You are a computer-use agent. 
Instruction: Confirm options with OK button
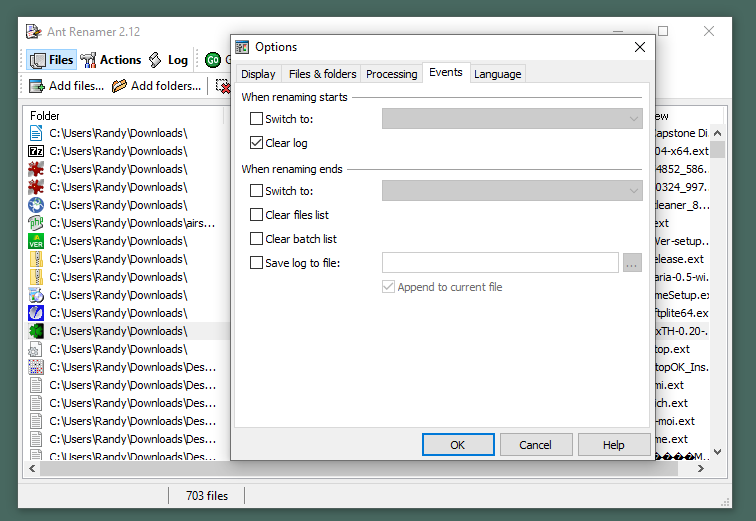click(458, 444)
